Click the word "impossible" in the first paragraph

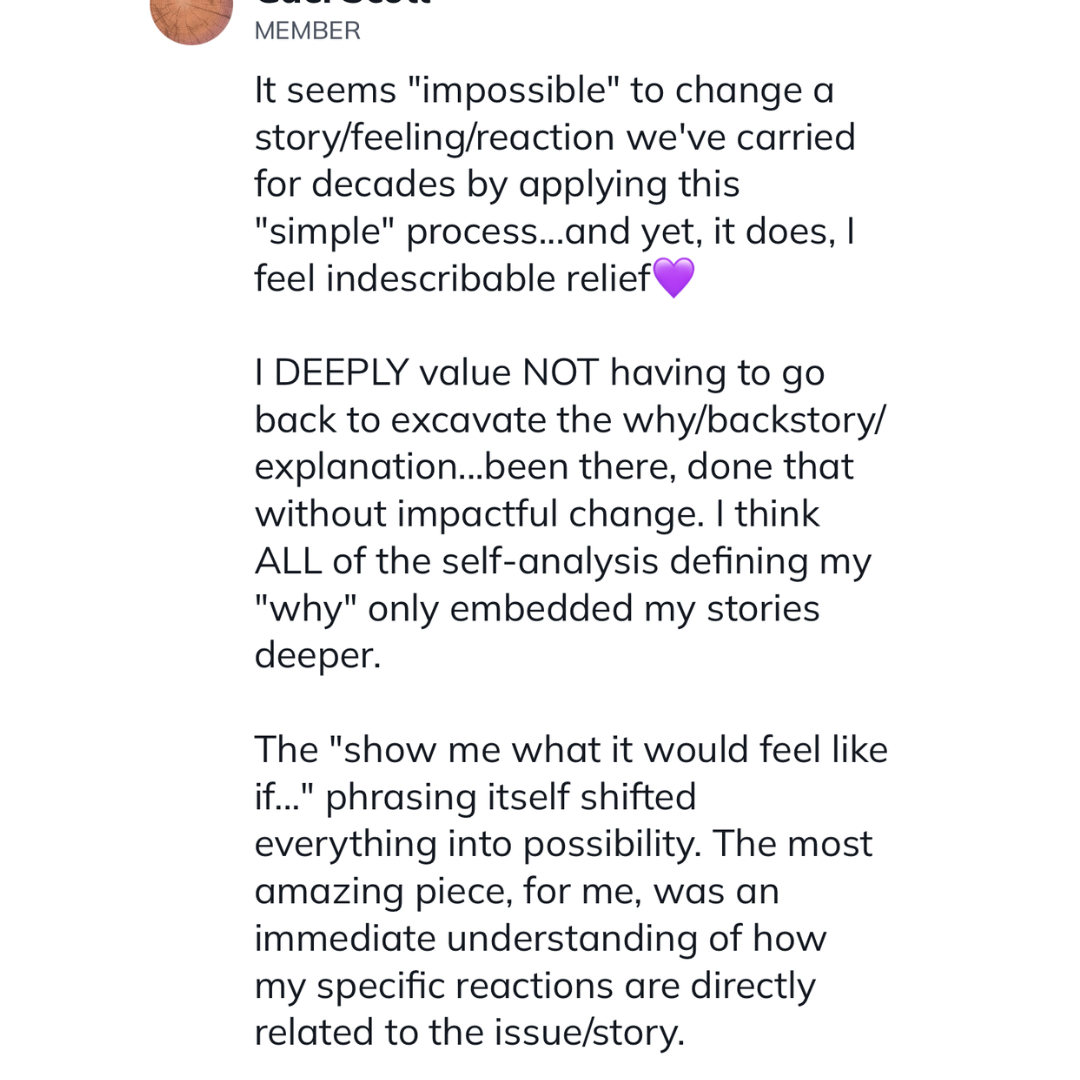514,91
